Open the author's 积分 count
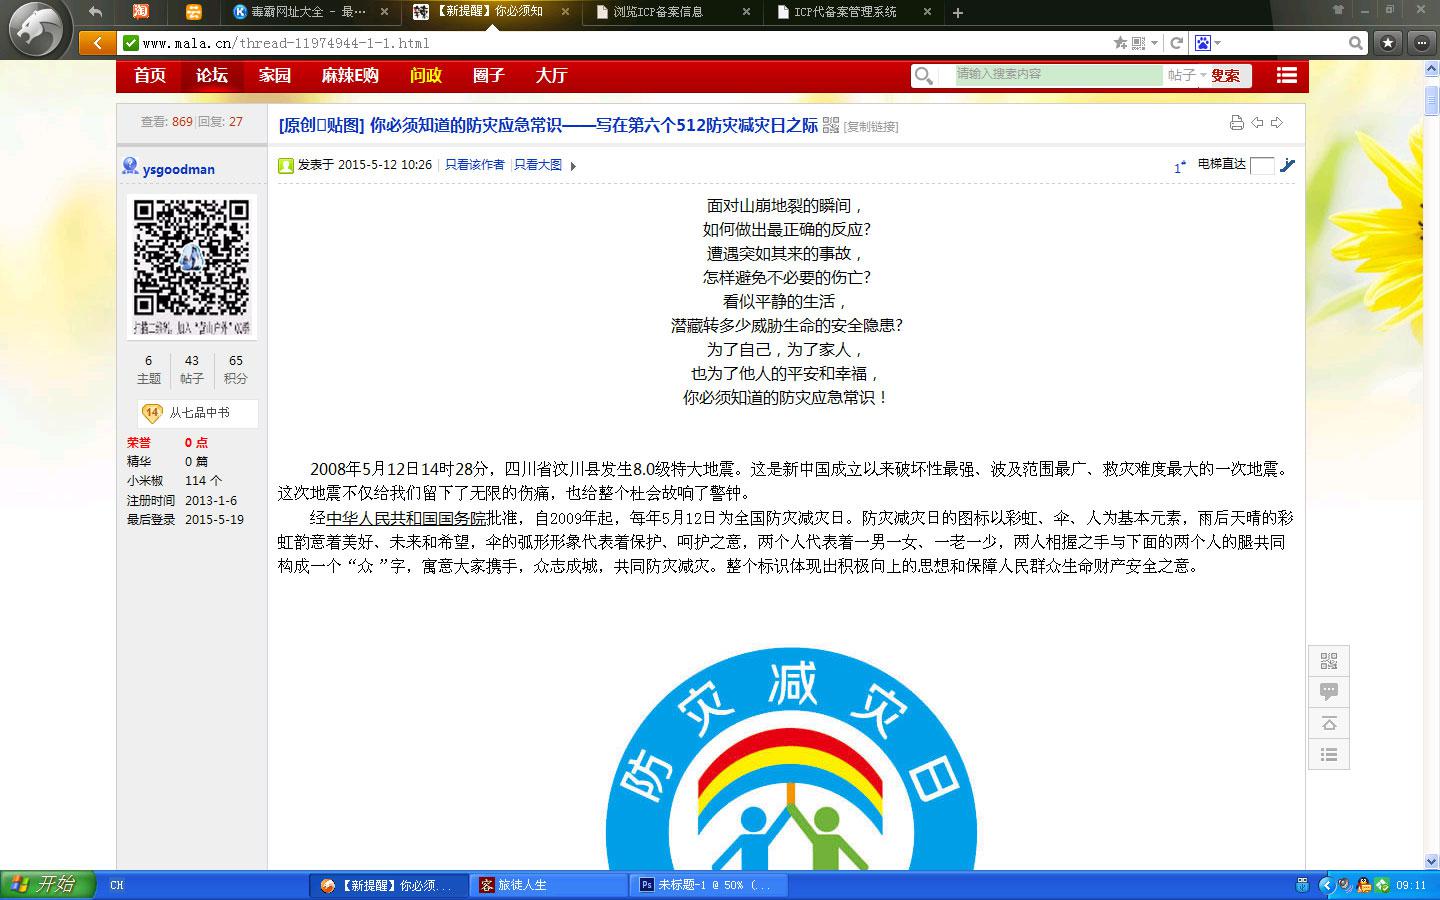 [236, 369]
